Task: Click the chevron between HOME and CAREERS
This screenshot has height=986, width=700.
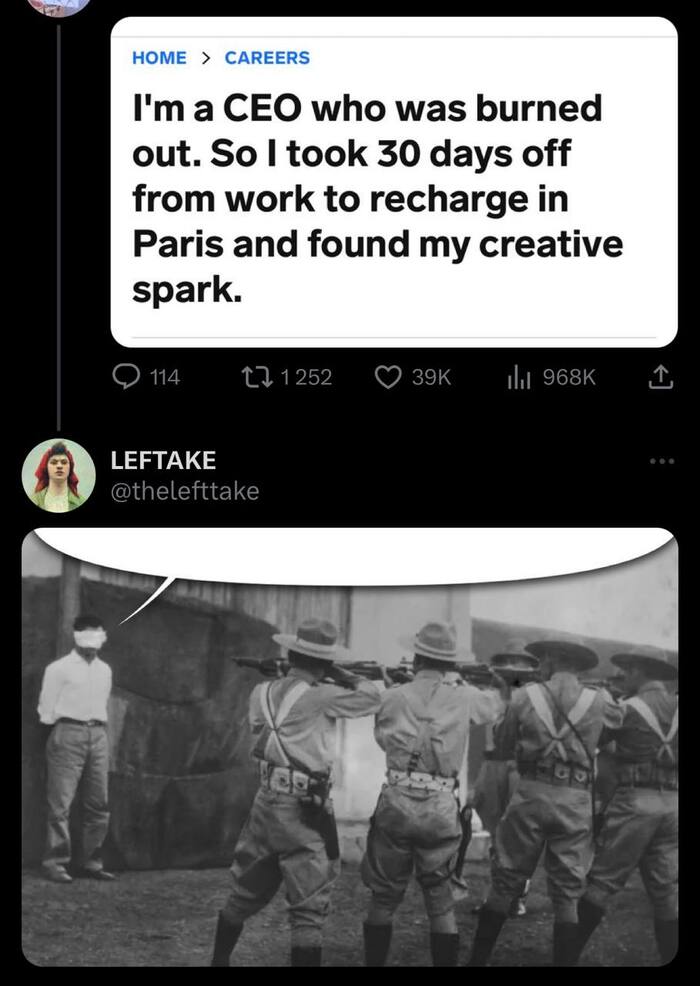Action: 205,58
